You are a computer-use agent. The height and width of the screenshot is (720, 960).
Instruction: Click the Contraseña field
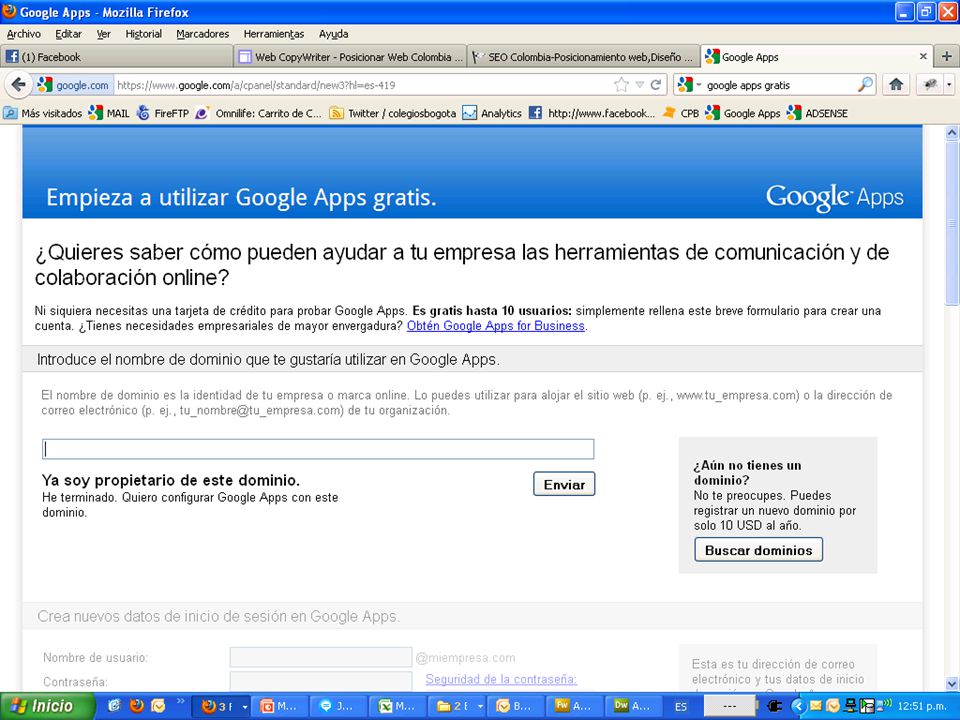[321, 681]
